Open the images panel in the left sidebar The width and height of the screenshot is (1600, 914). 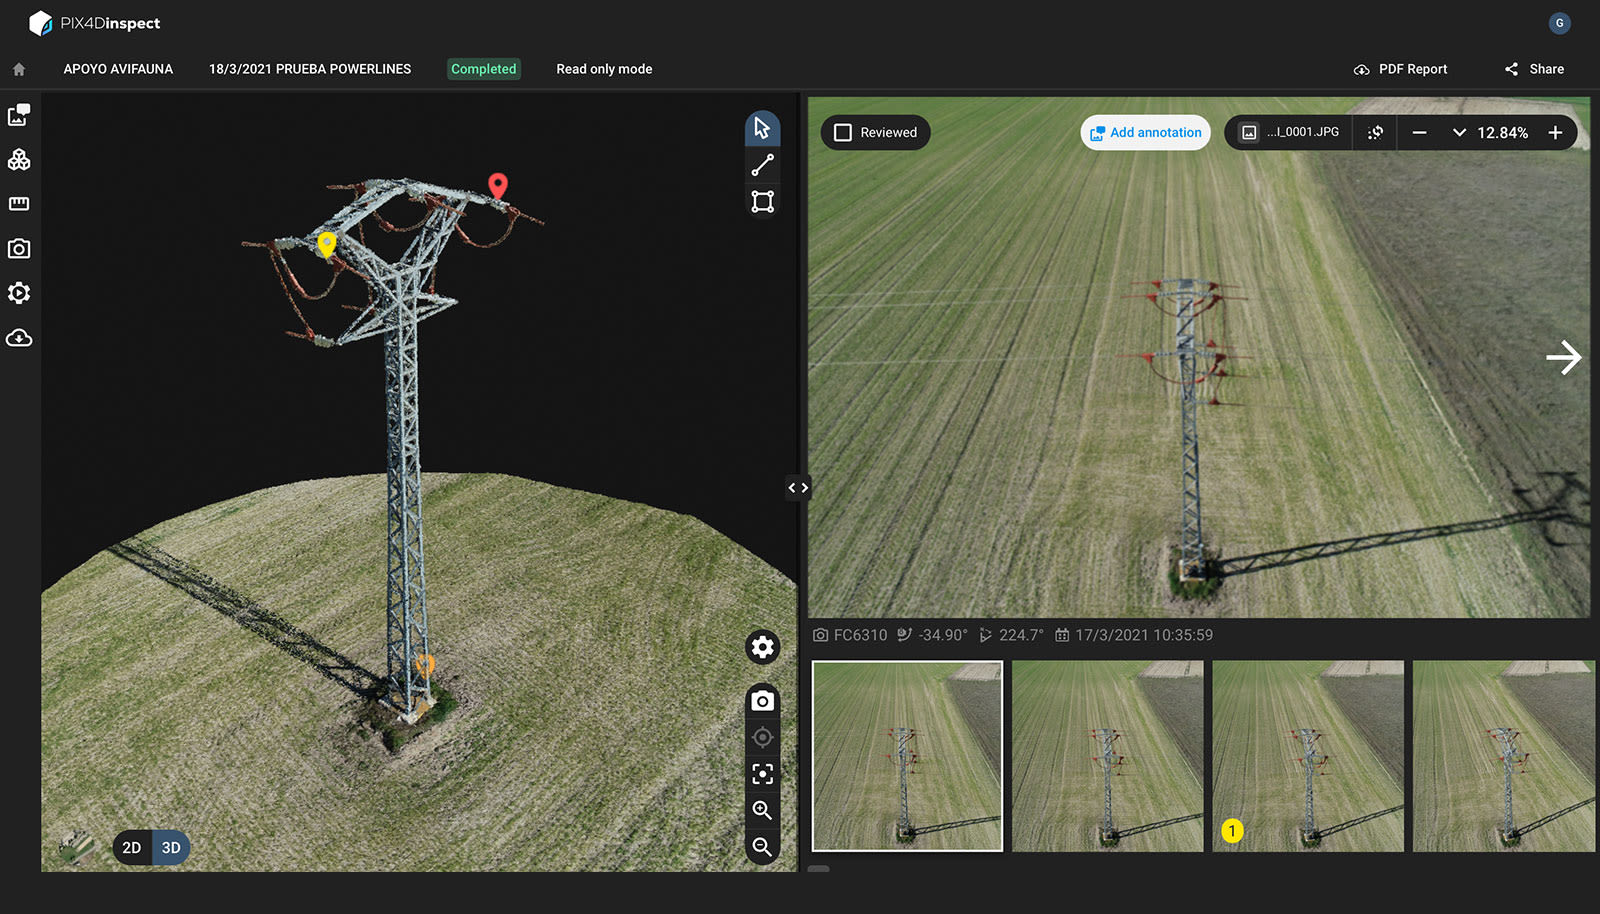19,115
